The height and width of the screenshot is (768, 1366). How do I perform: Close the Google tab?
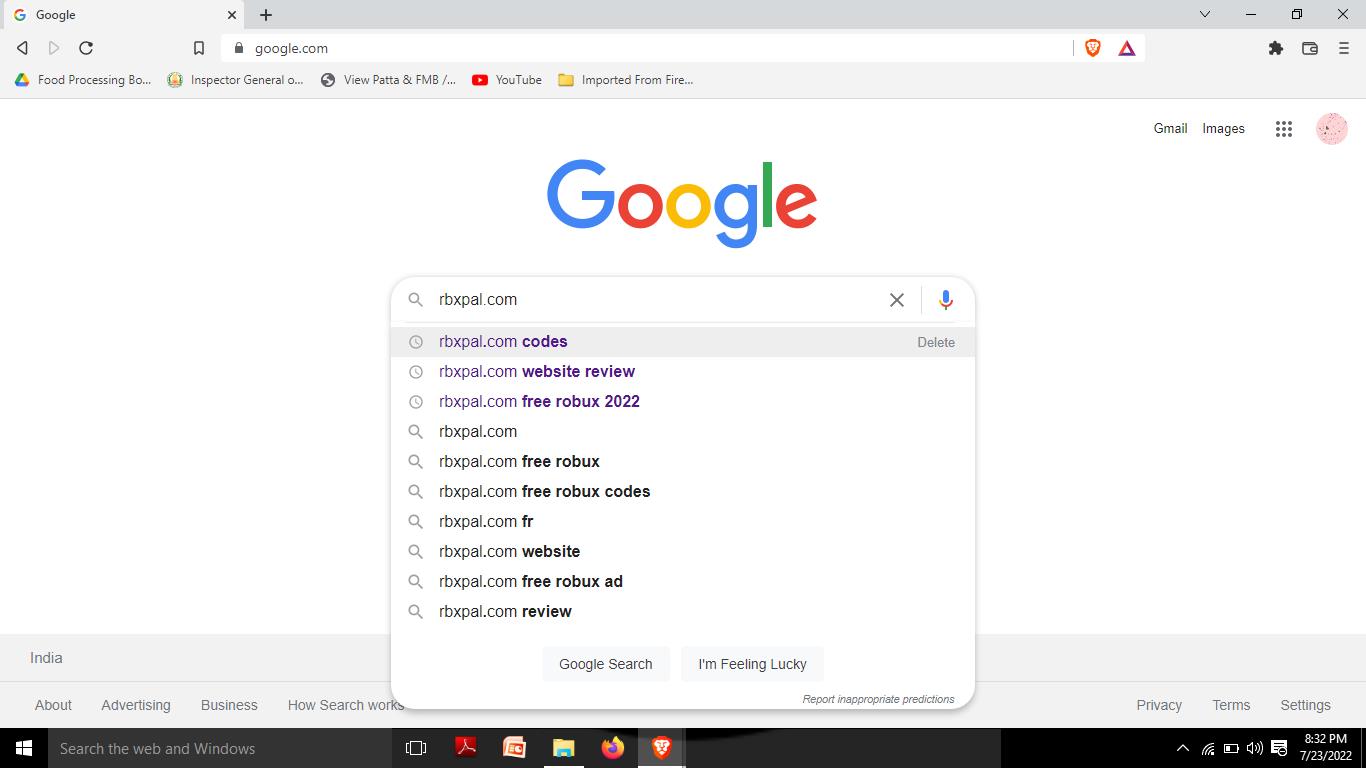coord(232,15)
